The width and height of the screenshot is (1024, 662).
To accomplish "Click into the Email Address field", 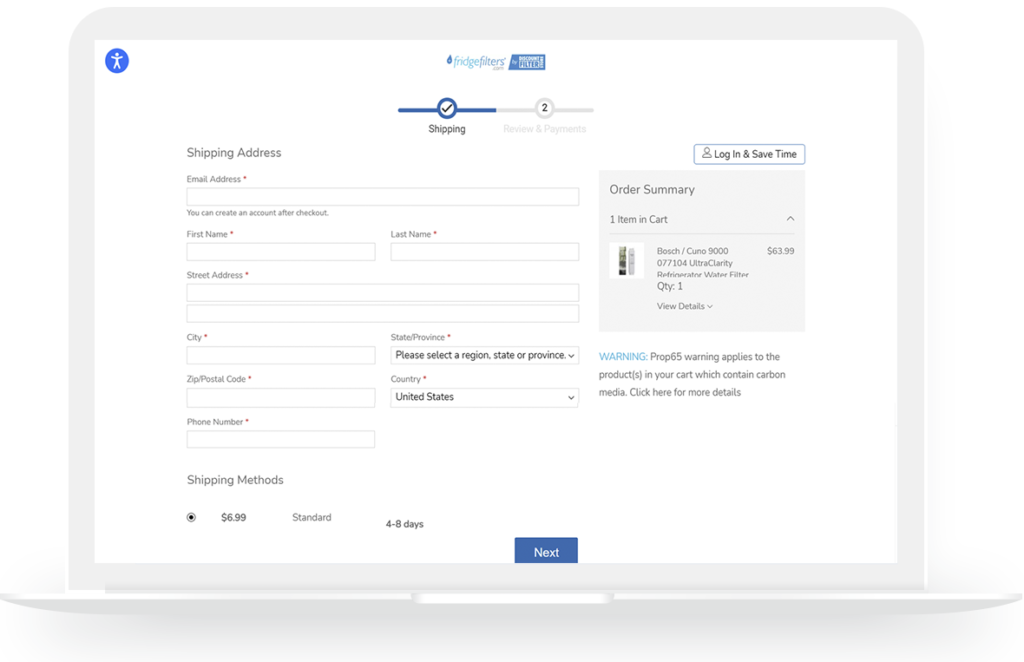I will tap(382, 197).
